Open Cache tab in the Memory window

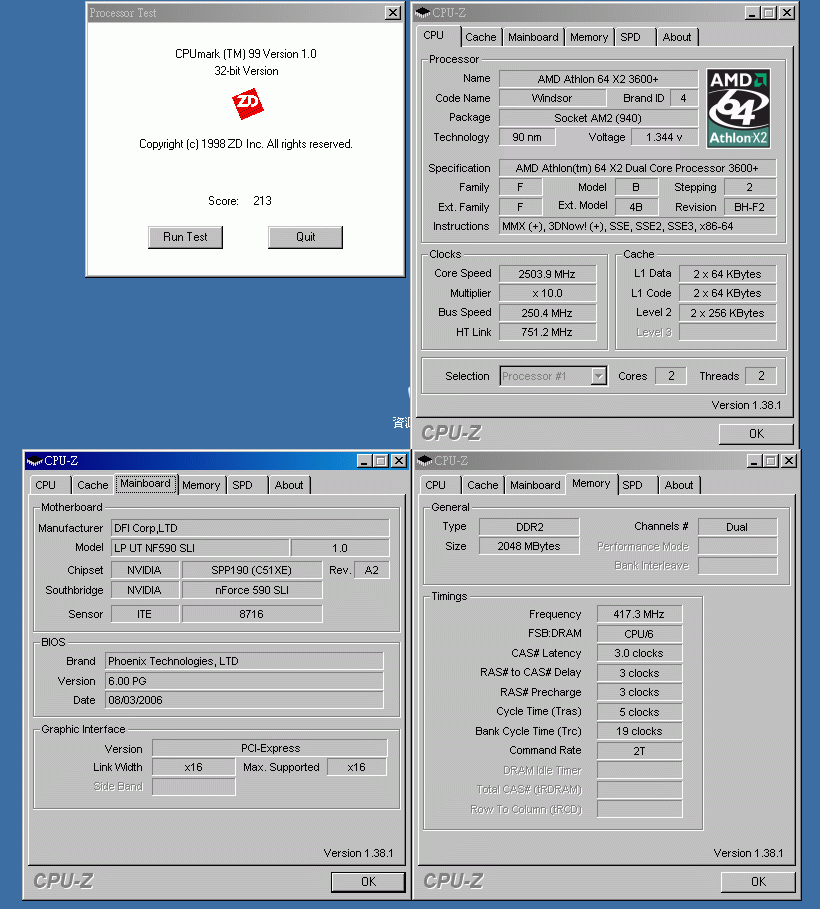482,485
